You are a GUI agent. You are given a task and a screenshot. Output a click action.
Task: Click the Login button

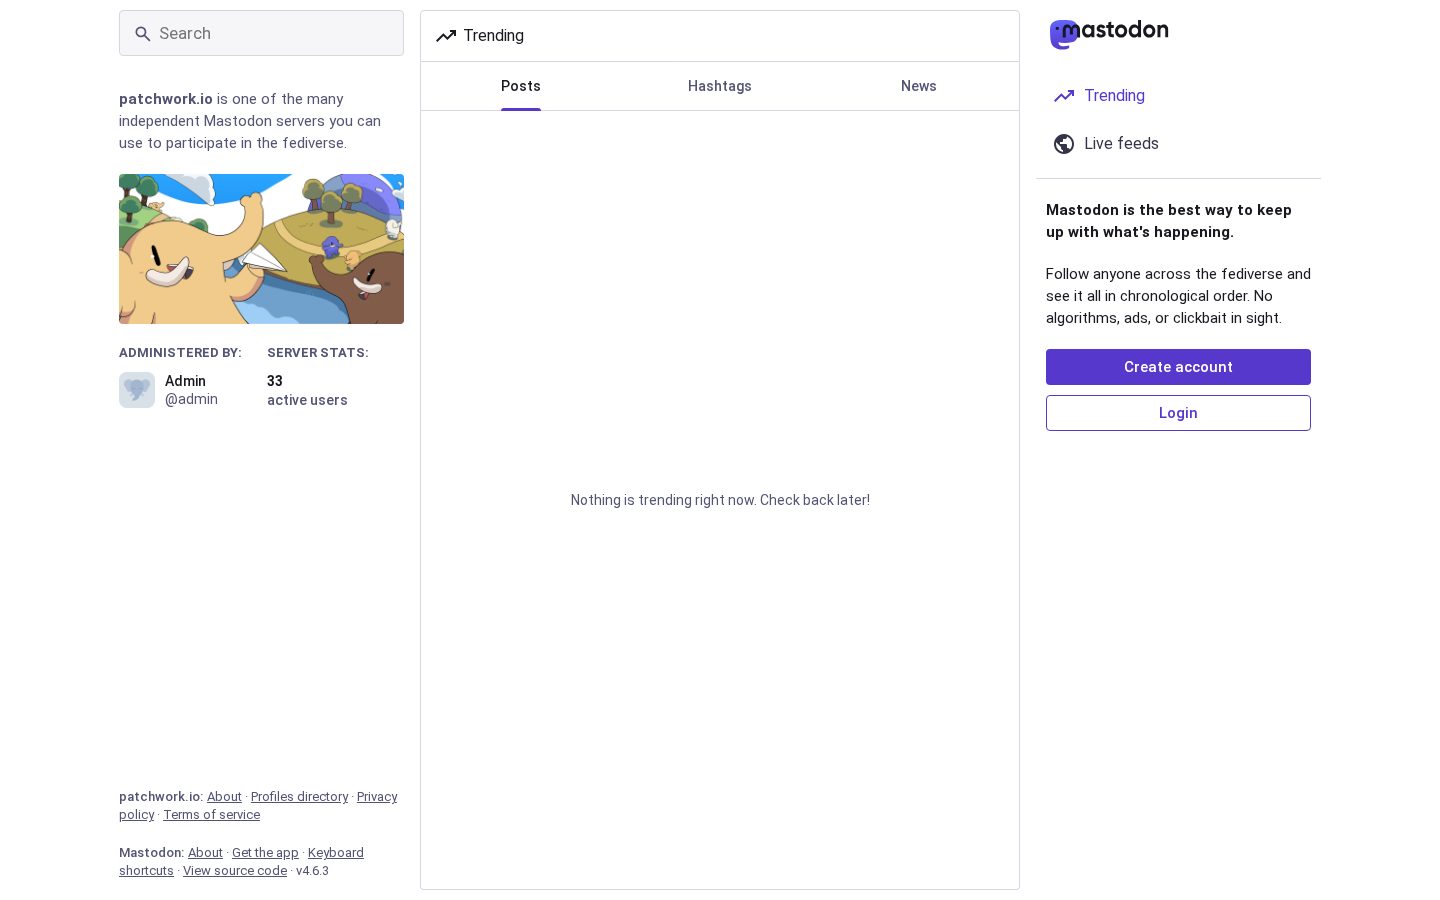tap(1178, 413)
